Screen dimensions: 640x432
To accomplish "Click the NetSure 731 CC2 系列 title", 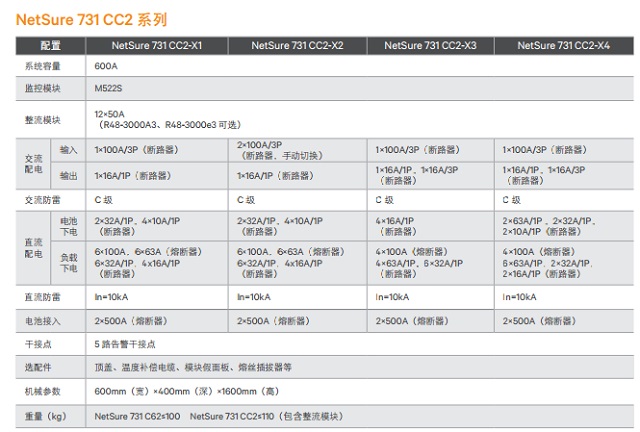I will (91, 20).
